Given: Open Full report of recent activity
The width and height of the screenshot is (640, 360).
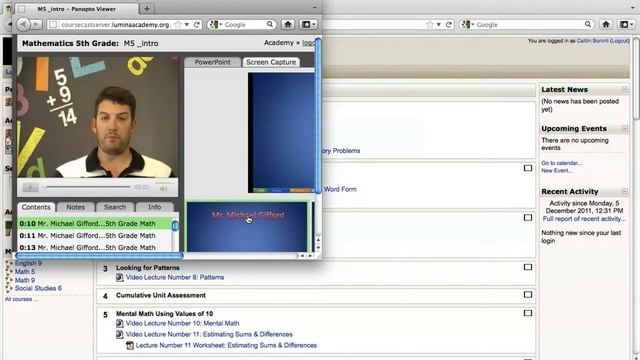Looking at the screenshot, I should (584, 219).
